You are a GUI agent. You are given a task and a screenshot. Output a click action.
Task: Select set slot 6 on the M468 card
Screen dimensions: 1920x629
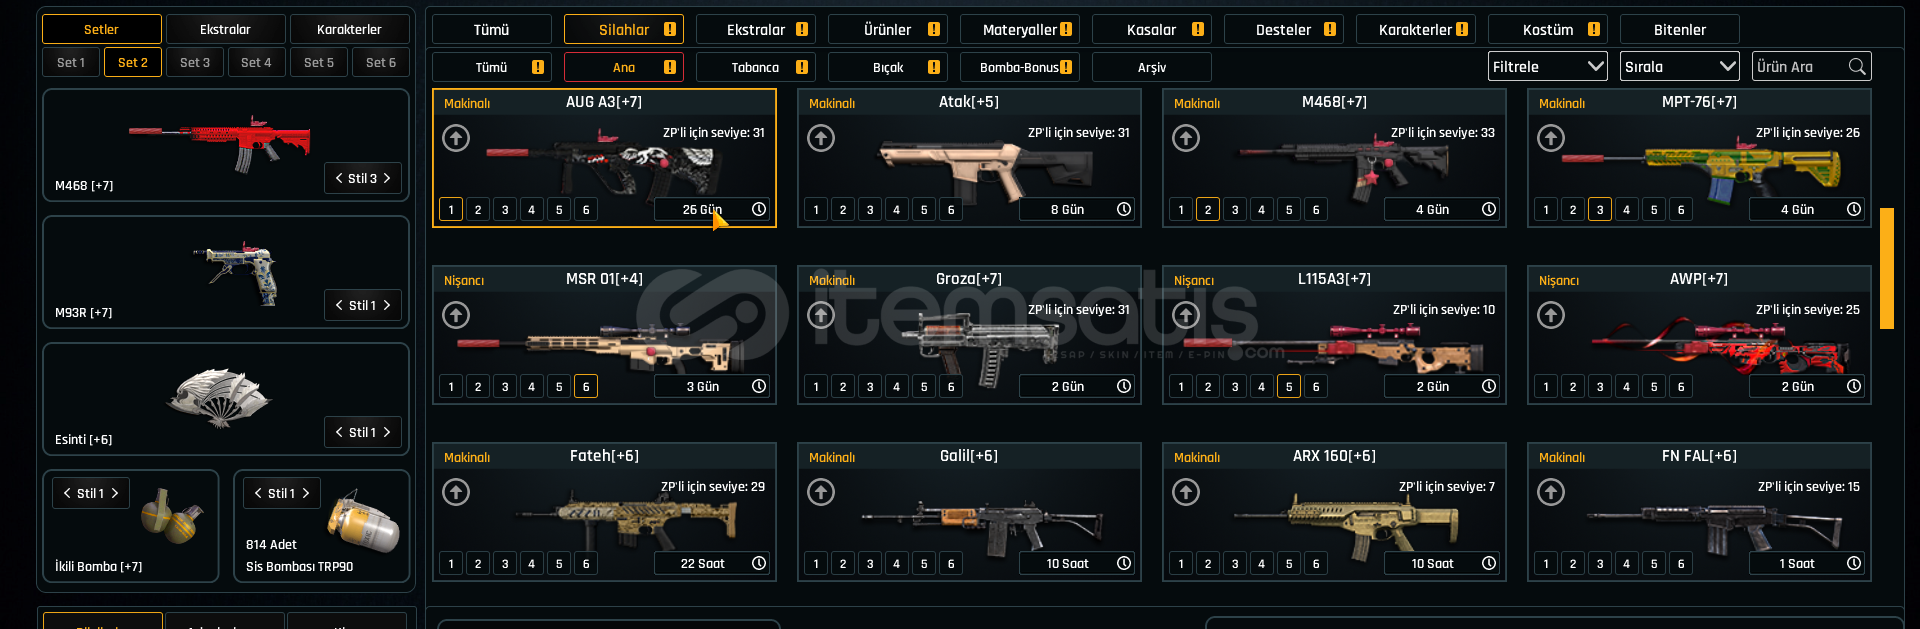pyautogui.click(x=1316, y=210)
